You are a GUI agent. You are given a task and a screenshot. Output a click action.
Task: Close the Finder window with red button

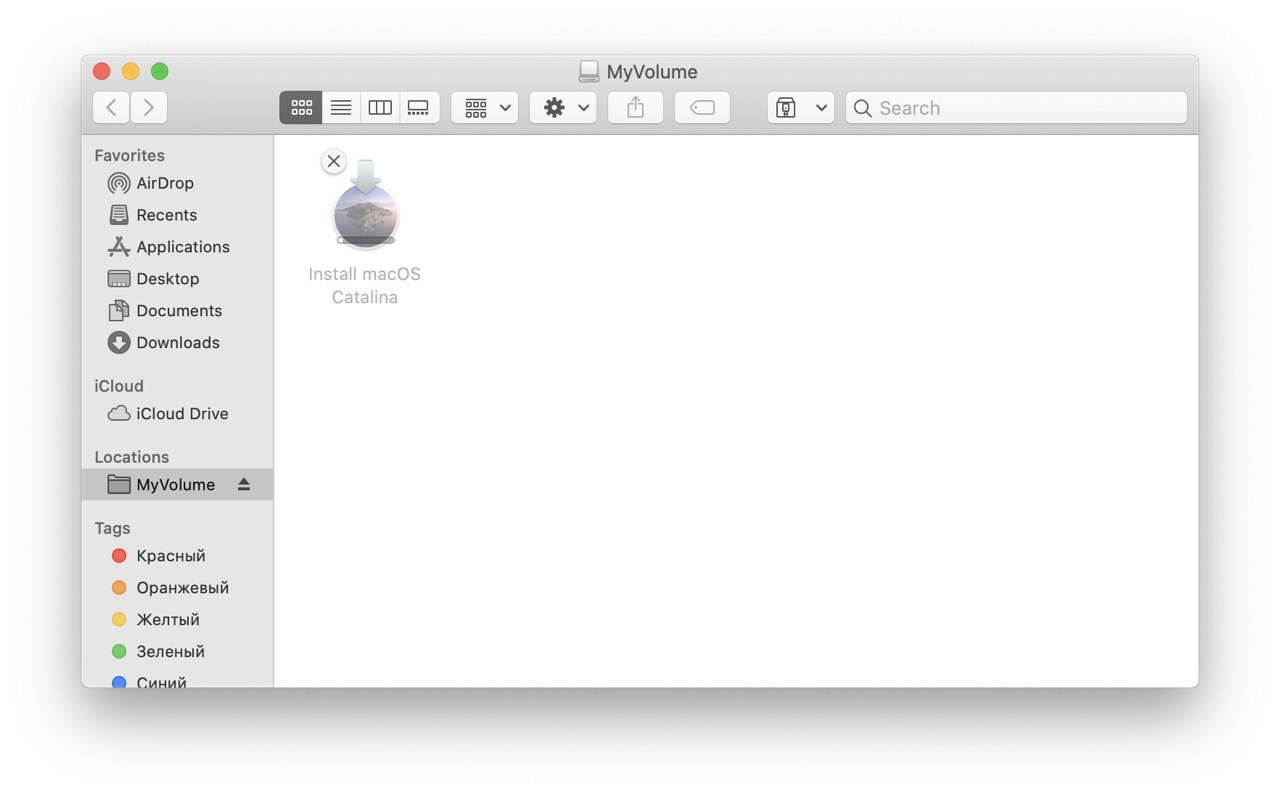[x=102, y=72]
